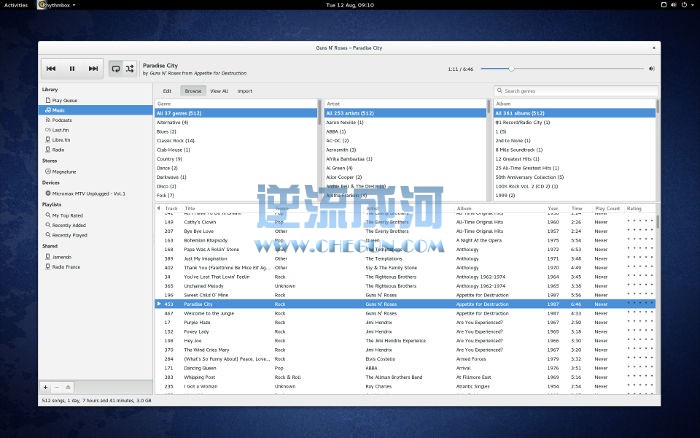Click the Edit toolbar button
700x438 pixels.
[167, 91]
